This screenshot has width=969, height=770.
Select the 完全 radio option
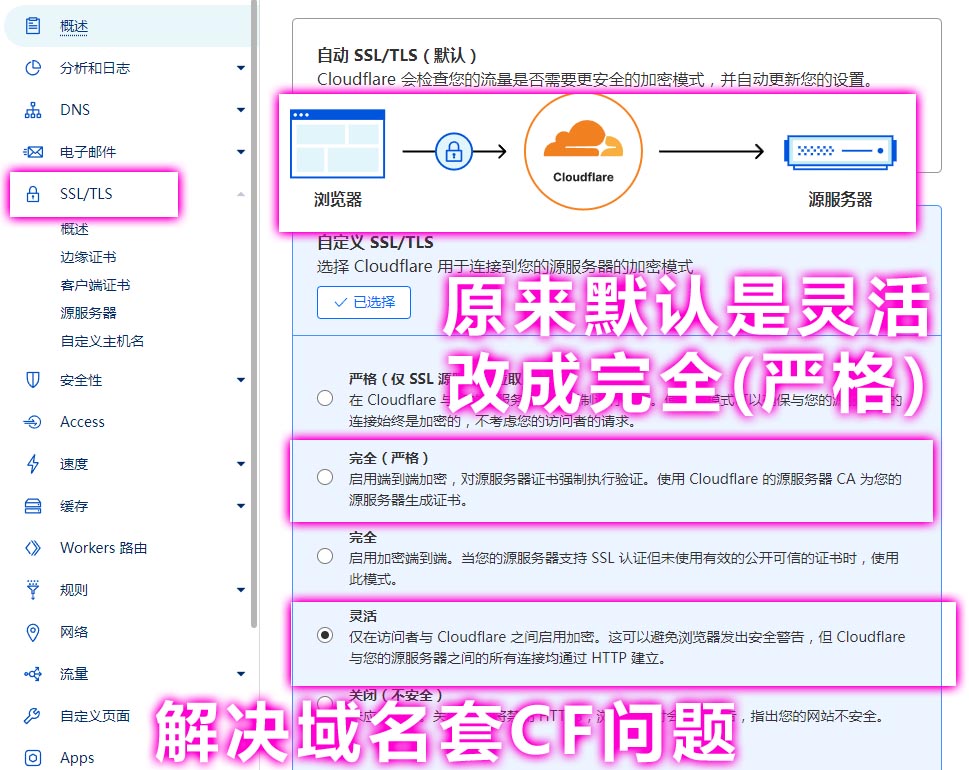(x=325, y=556)
